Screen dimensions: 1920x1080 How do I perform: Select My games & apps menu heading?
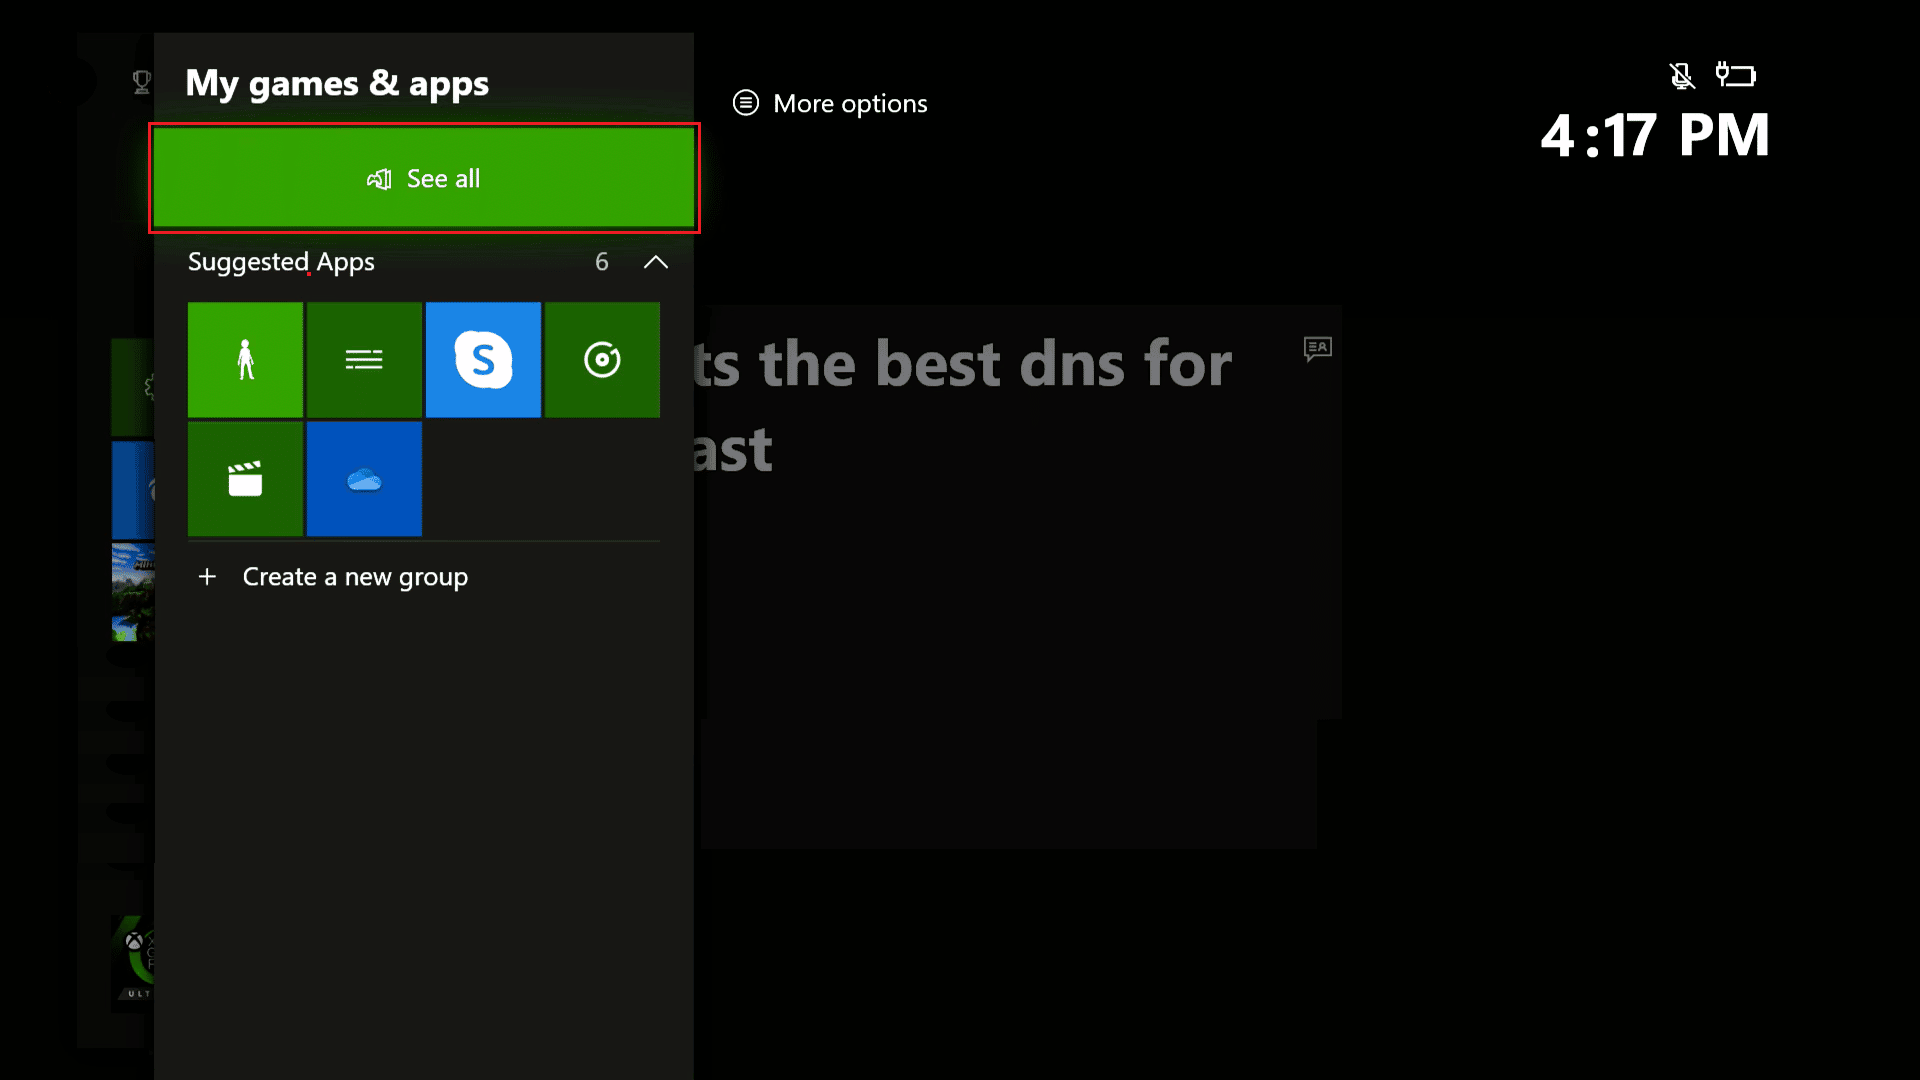(x=338, y=82)
